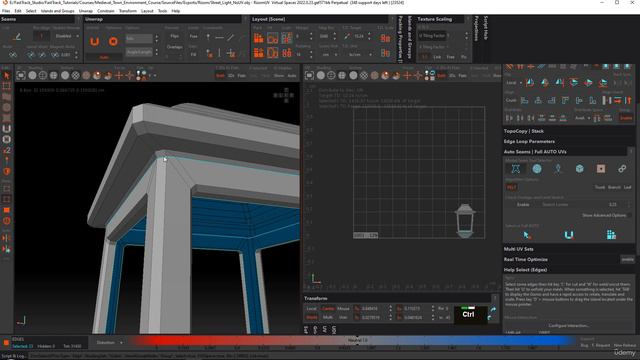Click the Optimize icon in Unwrap panel
The image size is (640, 360).
(x=113, y=41)
